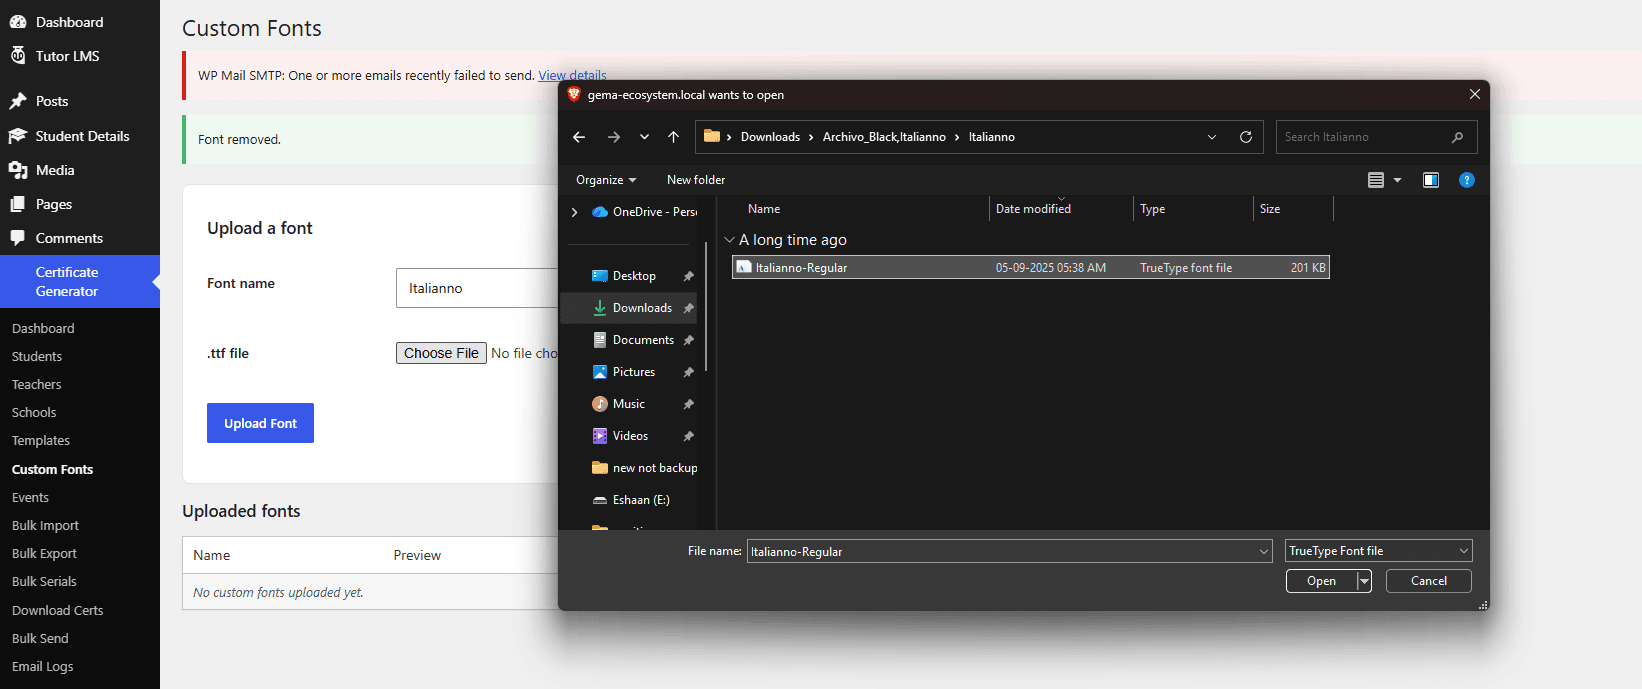Go back in the file dialog
Screen dimensions: 1642x689
[579, 137]
